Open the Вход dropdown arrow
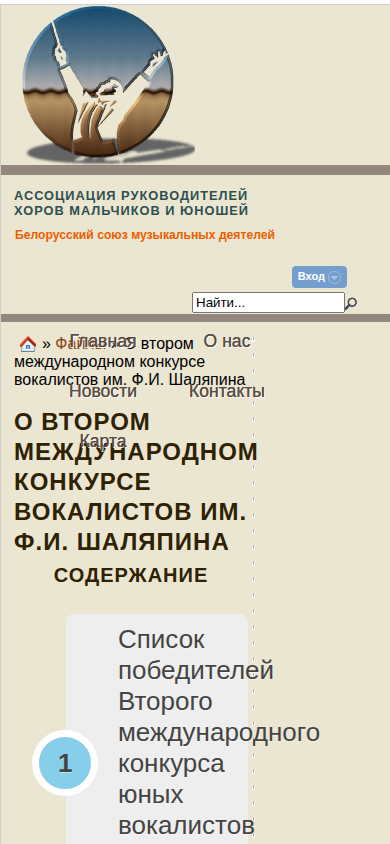 click(335, 277)
